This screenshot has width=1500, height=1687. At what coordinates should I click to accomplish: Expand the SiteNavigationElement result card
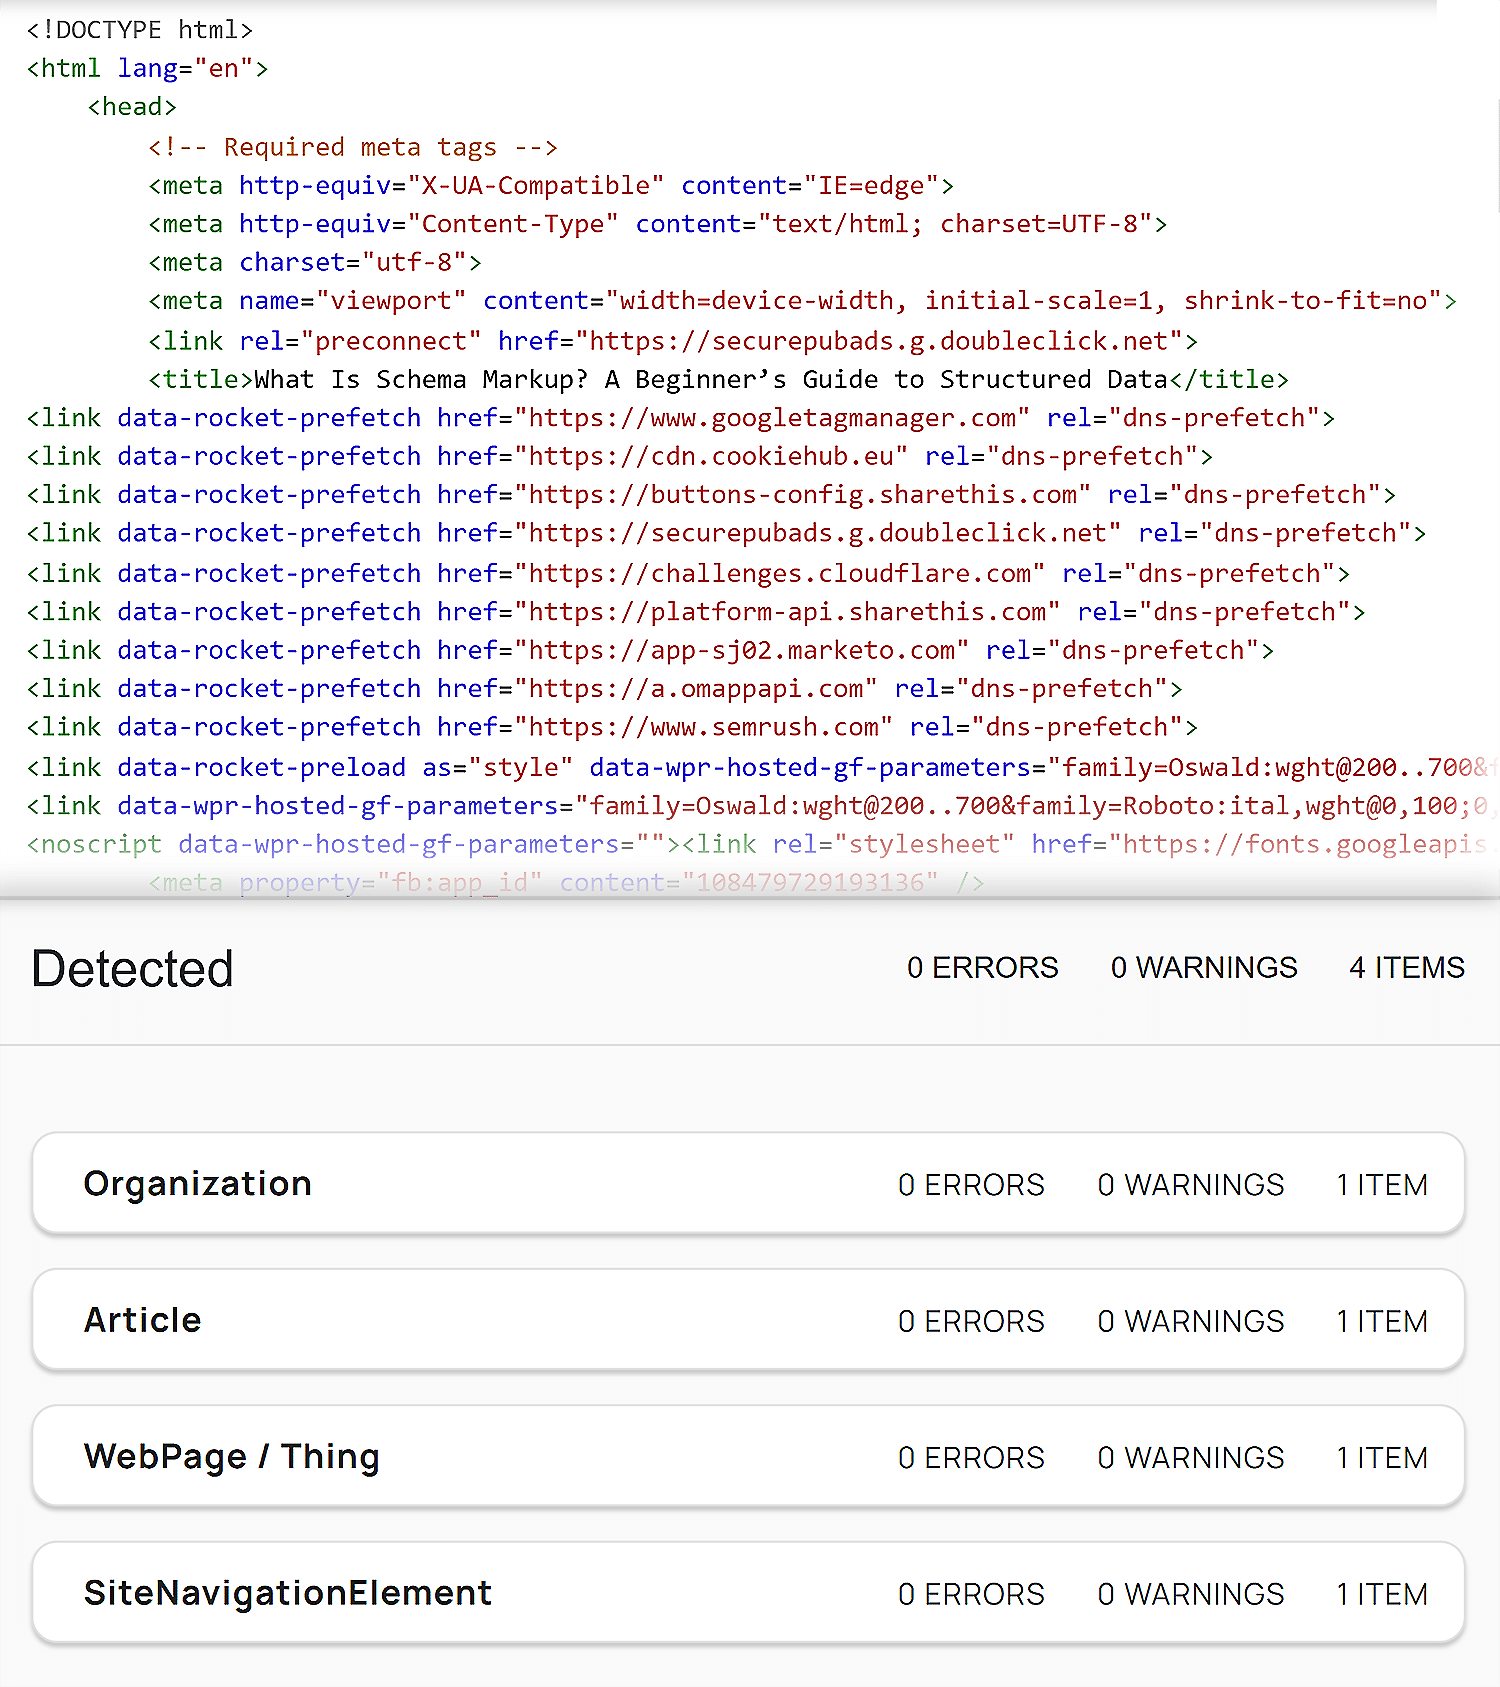click(748, 1593)
